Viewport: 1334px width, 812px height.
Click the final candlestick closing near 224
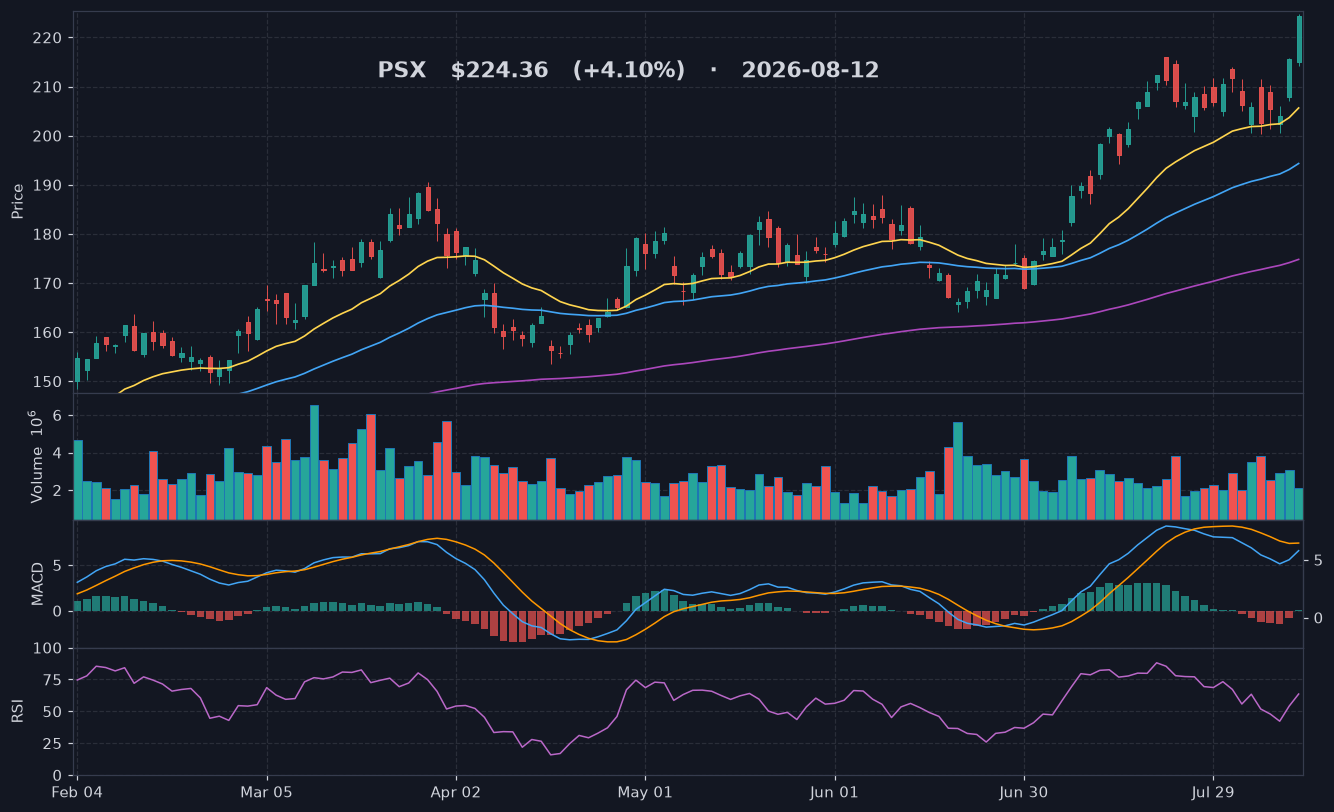click(1299, 40)
